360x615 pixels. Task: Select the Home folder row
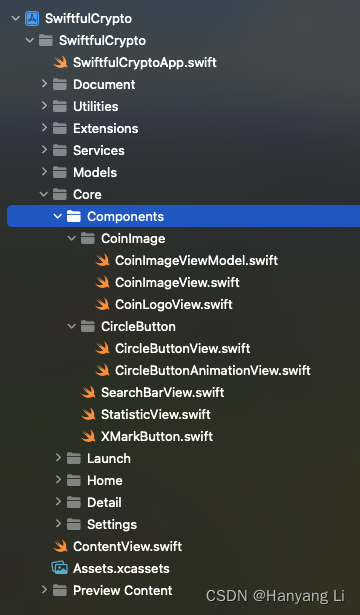[x=184, y=480]
